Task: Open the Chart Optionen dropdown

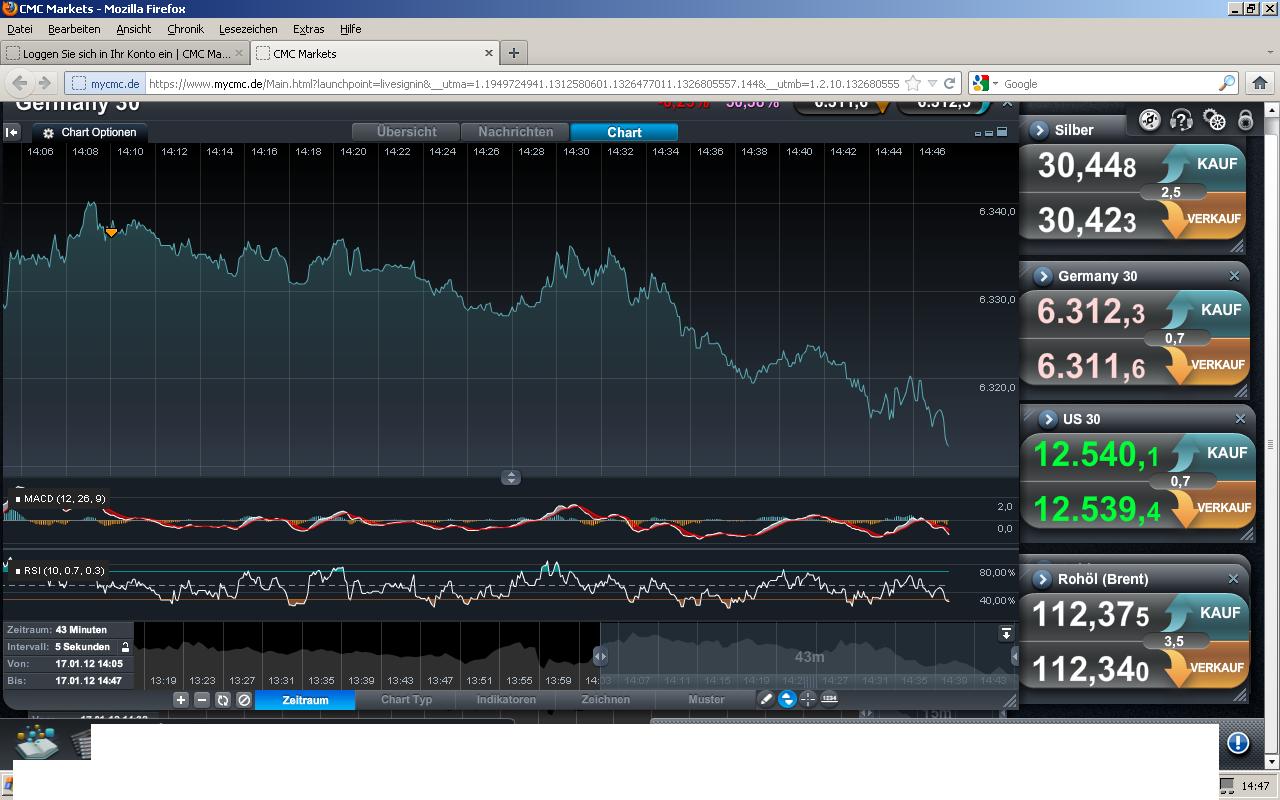Action: (89, 132)
